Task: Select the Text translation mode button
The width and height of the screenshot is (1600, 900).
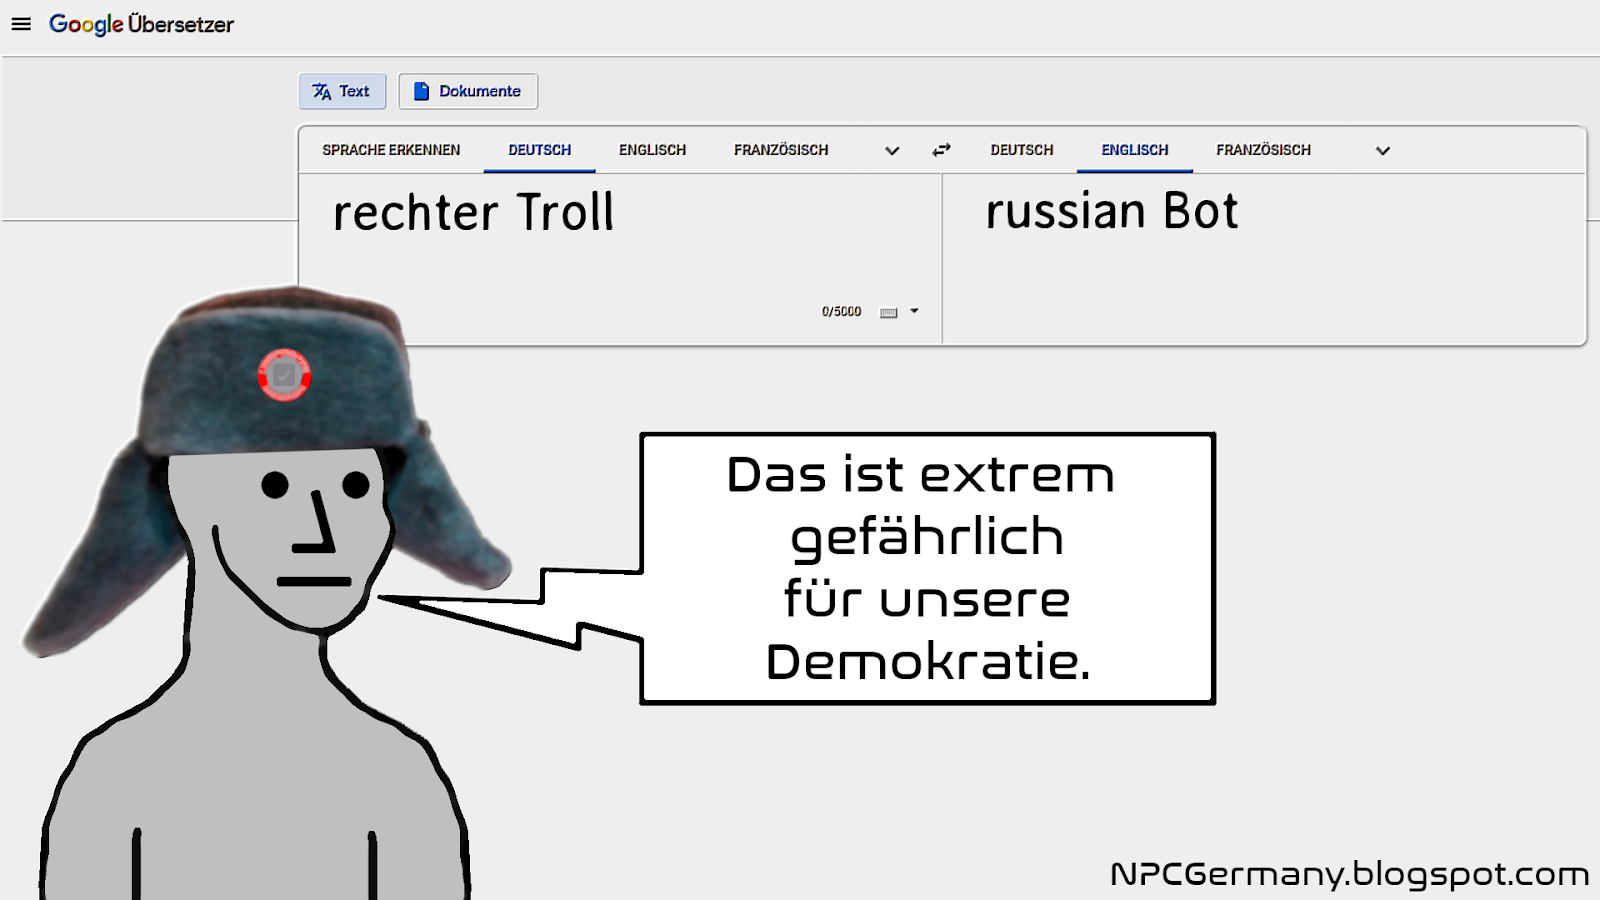Action: click(x=341, y=91)
